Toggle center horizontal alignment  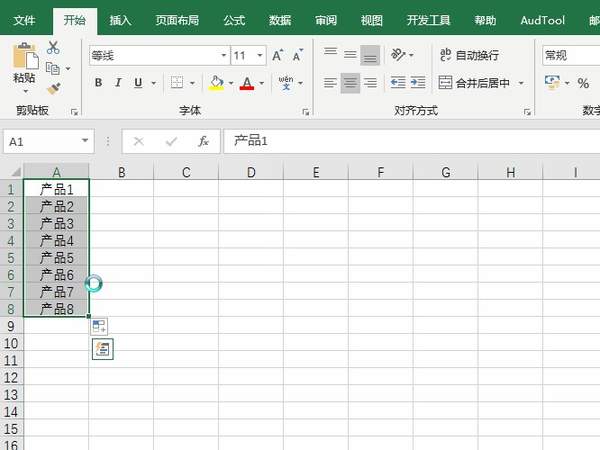coord(350,83)
